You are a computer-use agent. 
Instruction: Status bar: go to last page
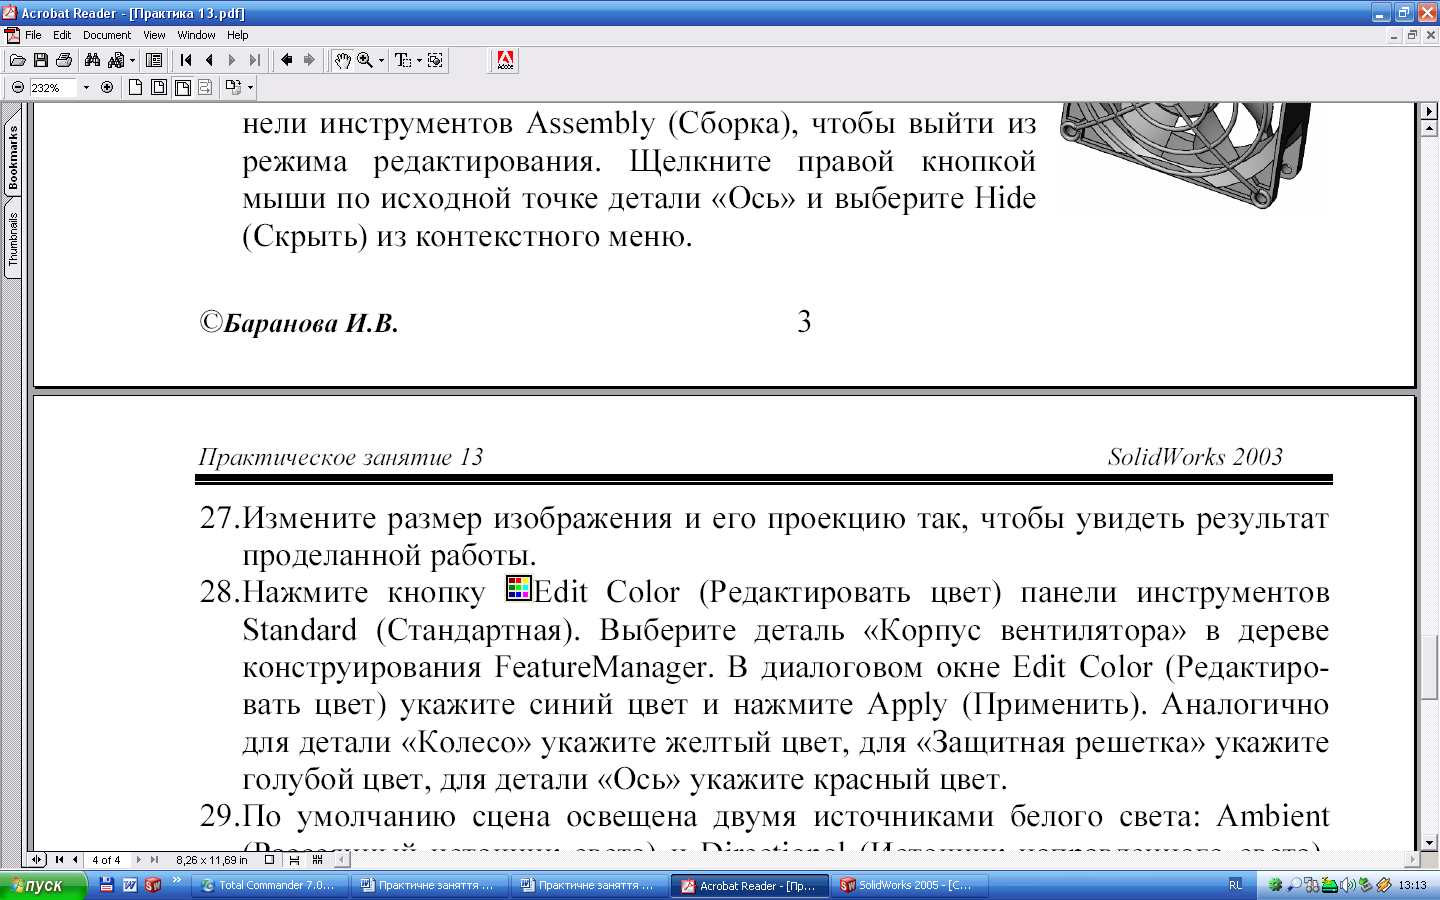click(x=154, y=859)
